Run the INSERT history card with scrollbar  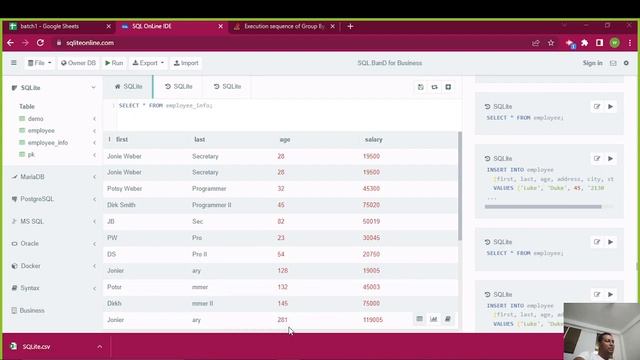point(611,158)
